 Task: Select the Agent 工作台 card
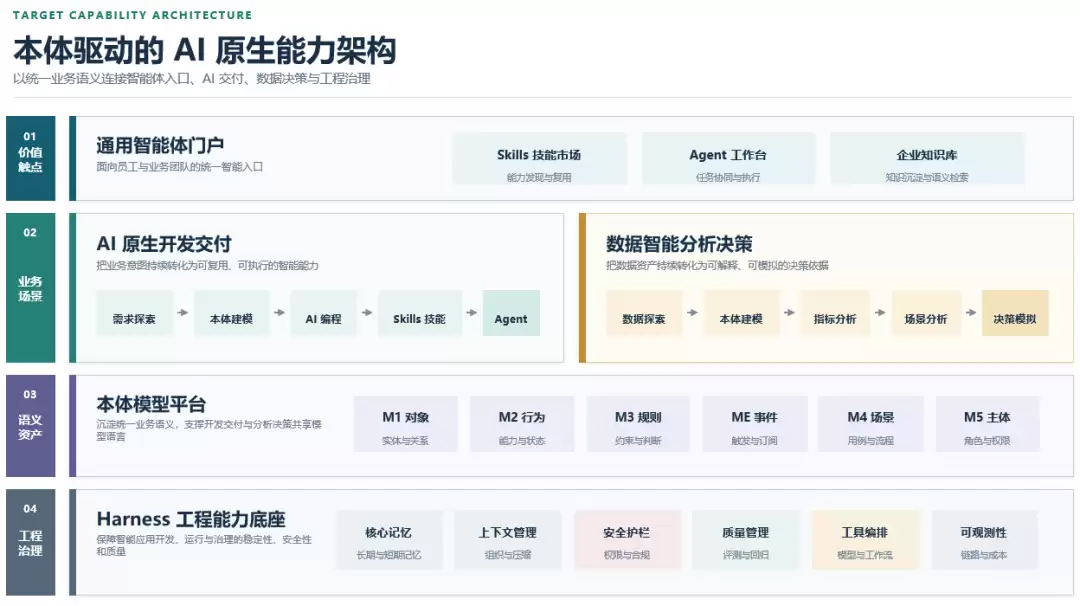click(x=728, y=158)
